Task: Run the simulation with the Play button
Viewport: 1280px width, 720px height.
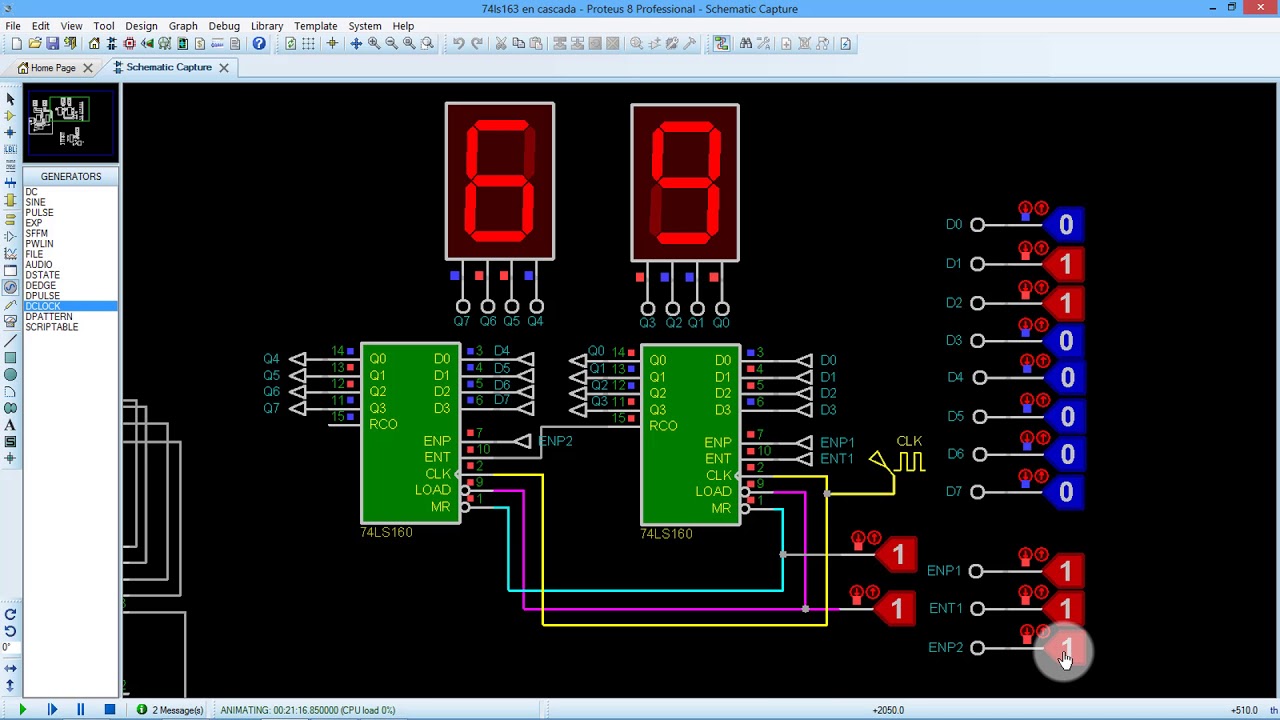Action: click(22, 710)
